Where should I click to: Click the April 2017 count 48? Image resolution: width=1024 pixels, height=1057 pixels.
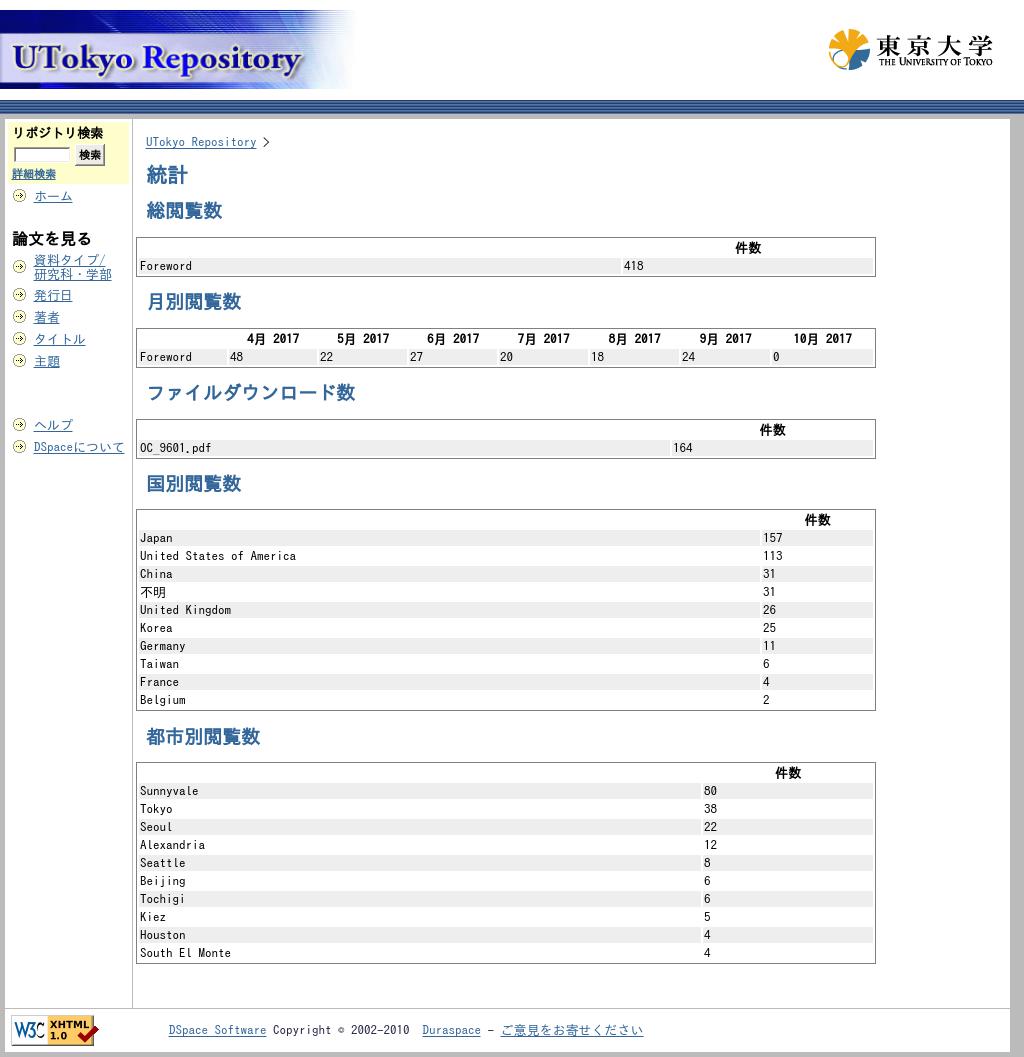[x=236, y=357]
